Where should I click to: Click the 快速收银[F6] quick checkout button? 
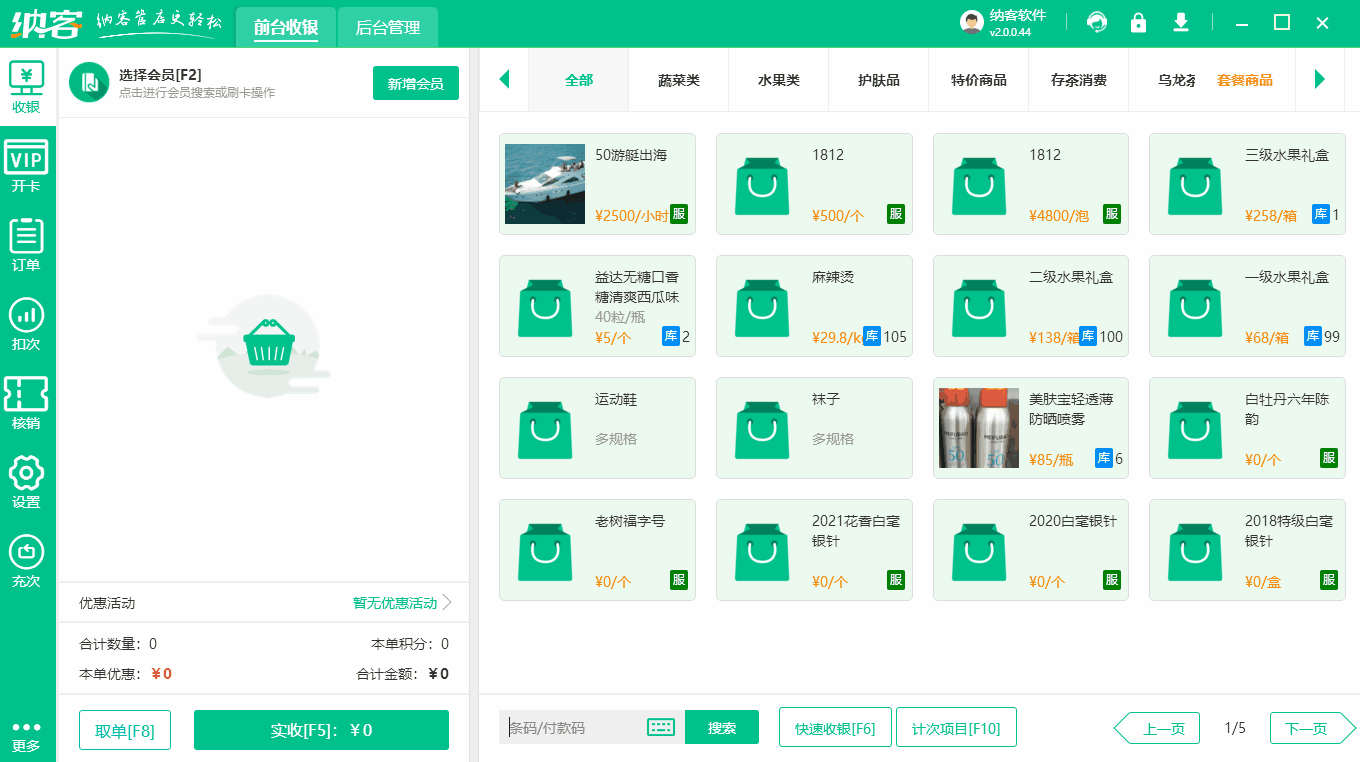click(835, 727)
